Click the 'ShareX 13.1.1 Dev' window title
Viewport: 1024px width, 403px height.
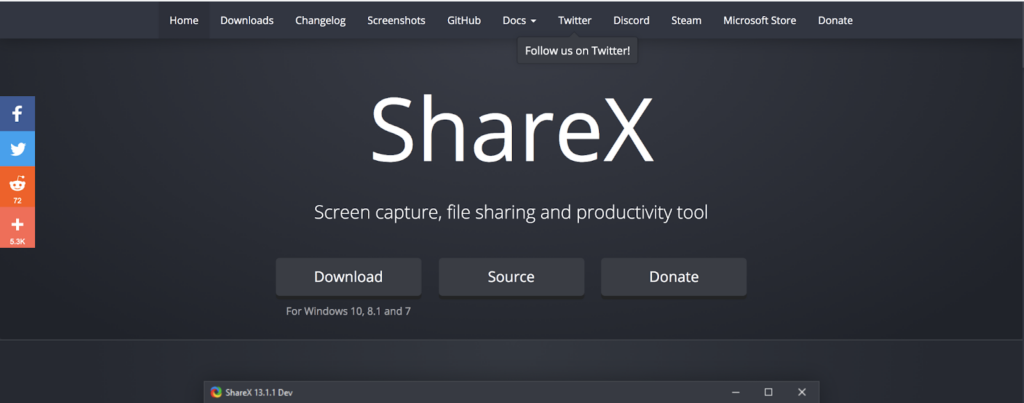tap(259, 393)
